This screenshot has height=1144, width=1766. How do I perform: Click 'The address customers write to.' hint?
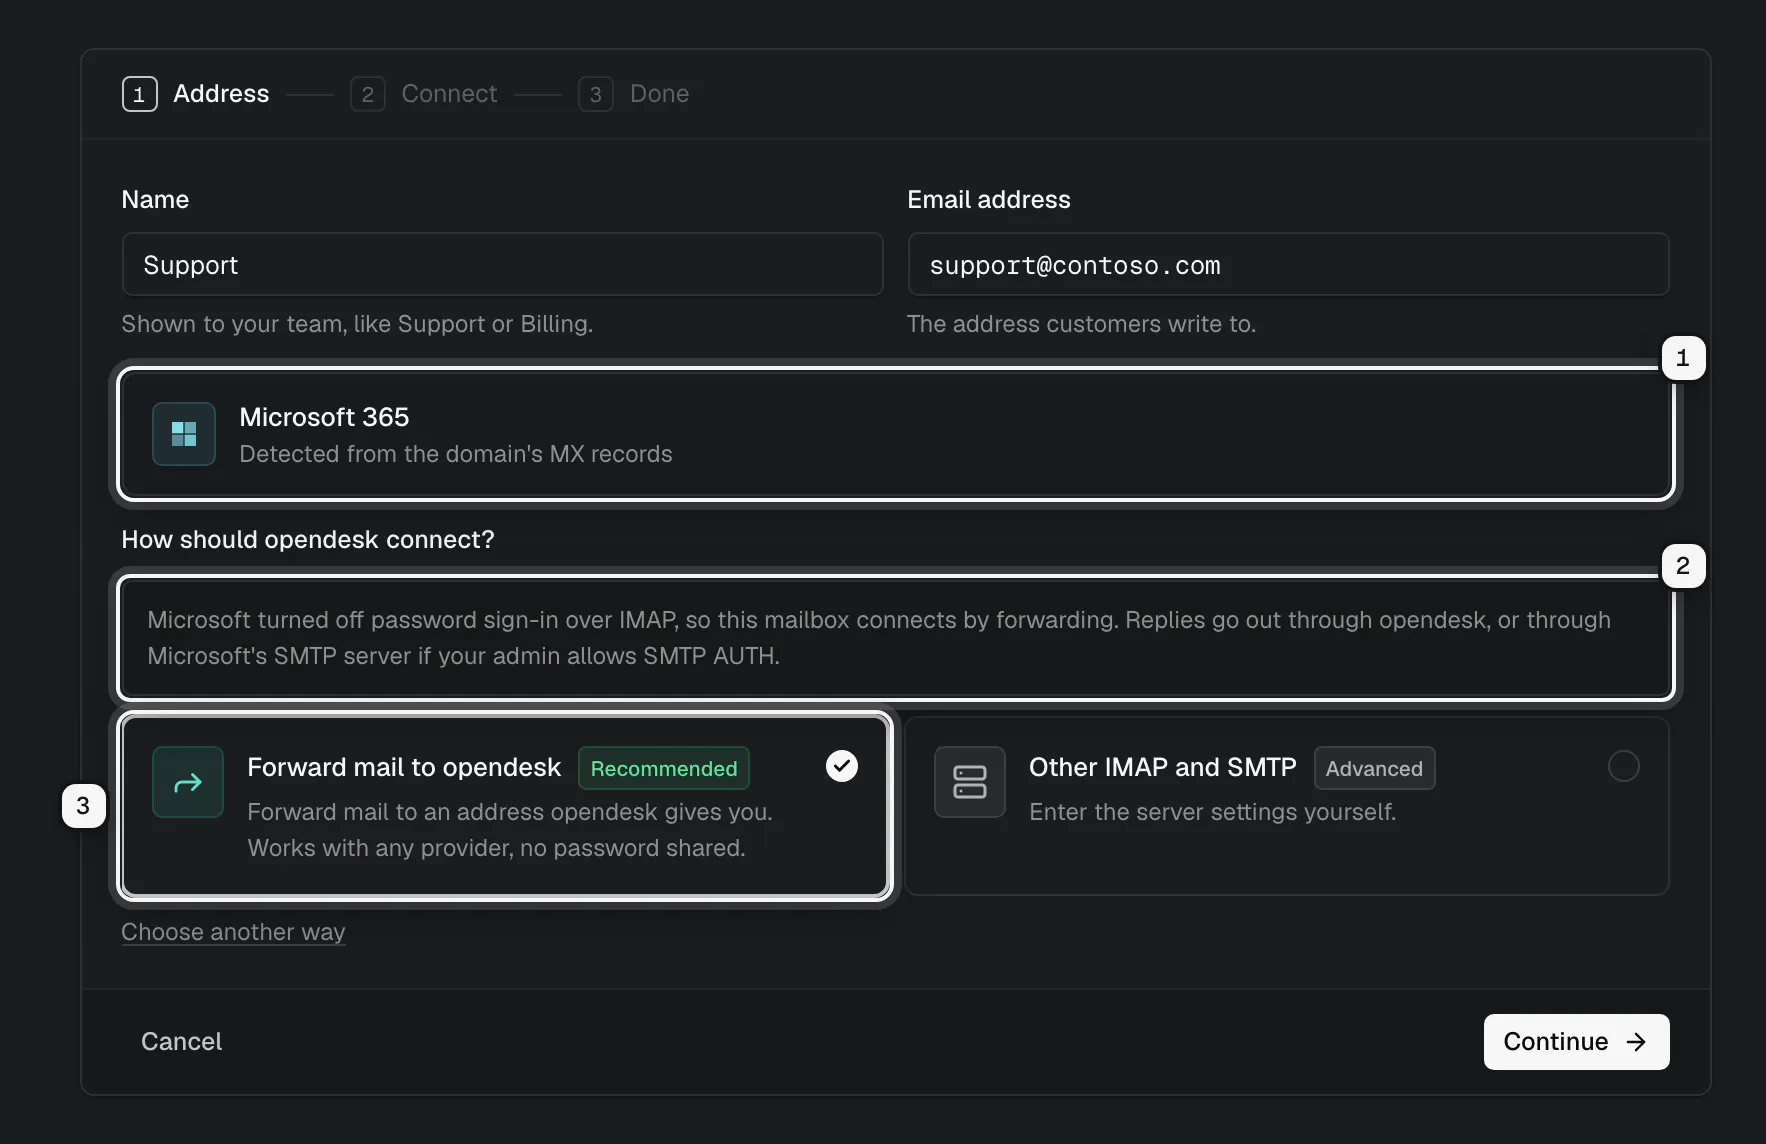[1081, 324]
